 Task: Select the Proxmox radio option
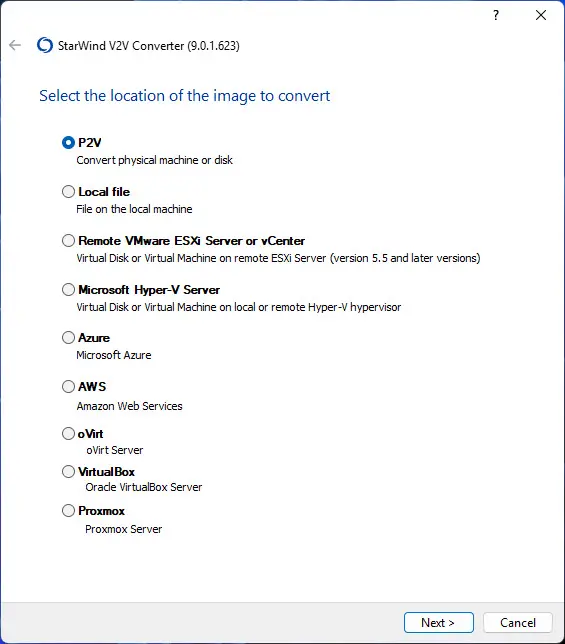tap(68, 511)
